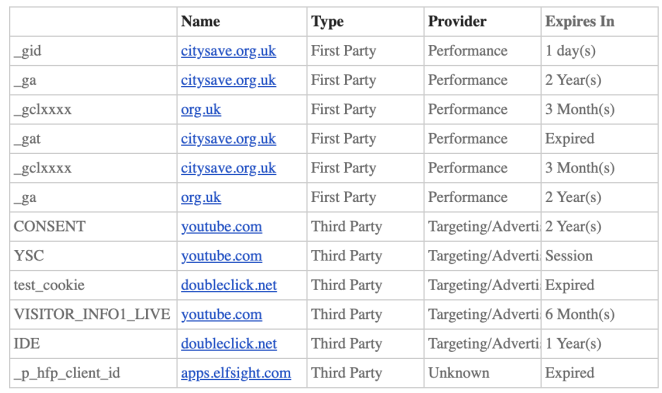Image resolution: width=662 pixels, height=393 pixels.
Task: Click the Name column header
Action: [201, 22]
